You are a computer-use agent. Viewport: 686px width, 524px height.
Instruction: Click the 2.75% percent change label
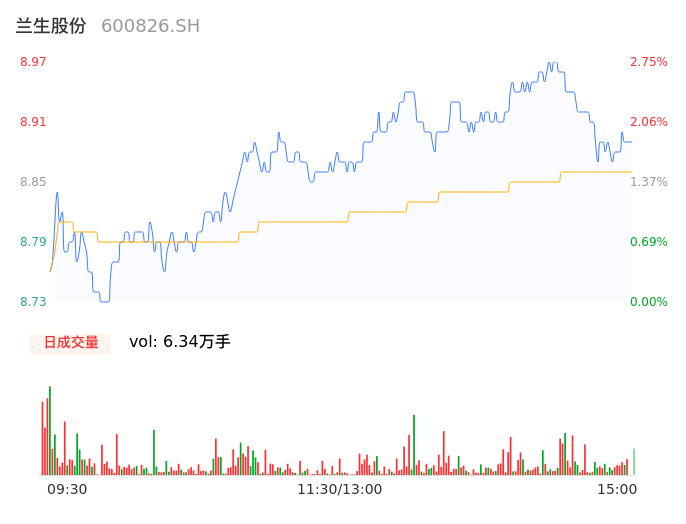point(648,62)
